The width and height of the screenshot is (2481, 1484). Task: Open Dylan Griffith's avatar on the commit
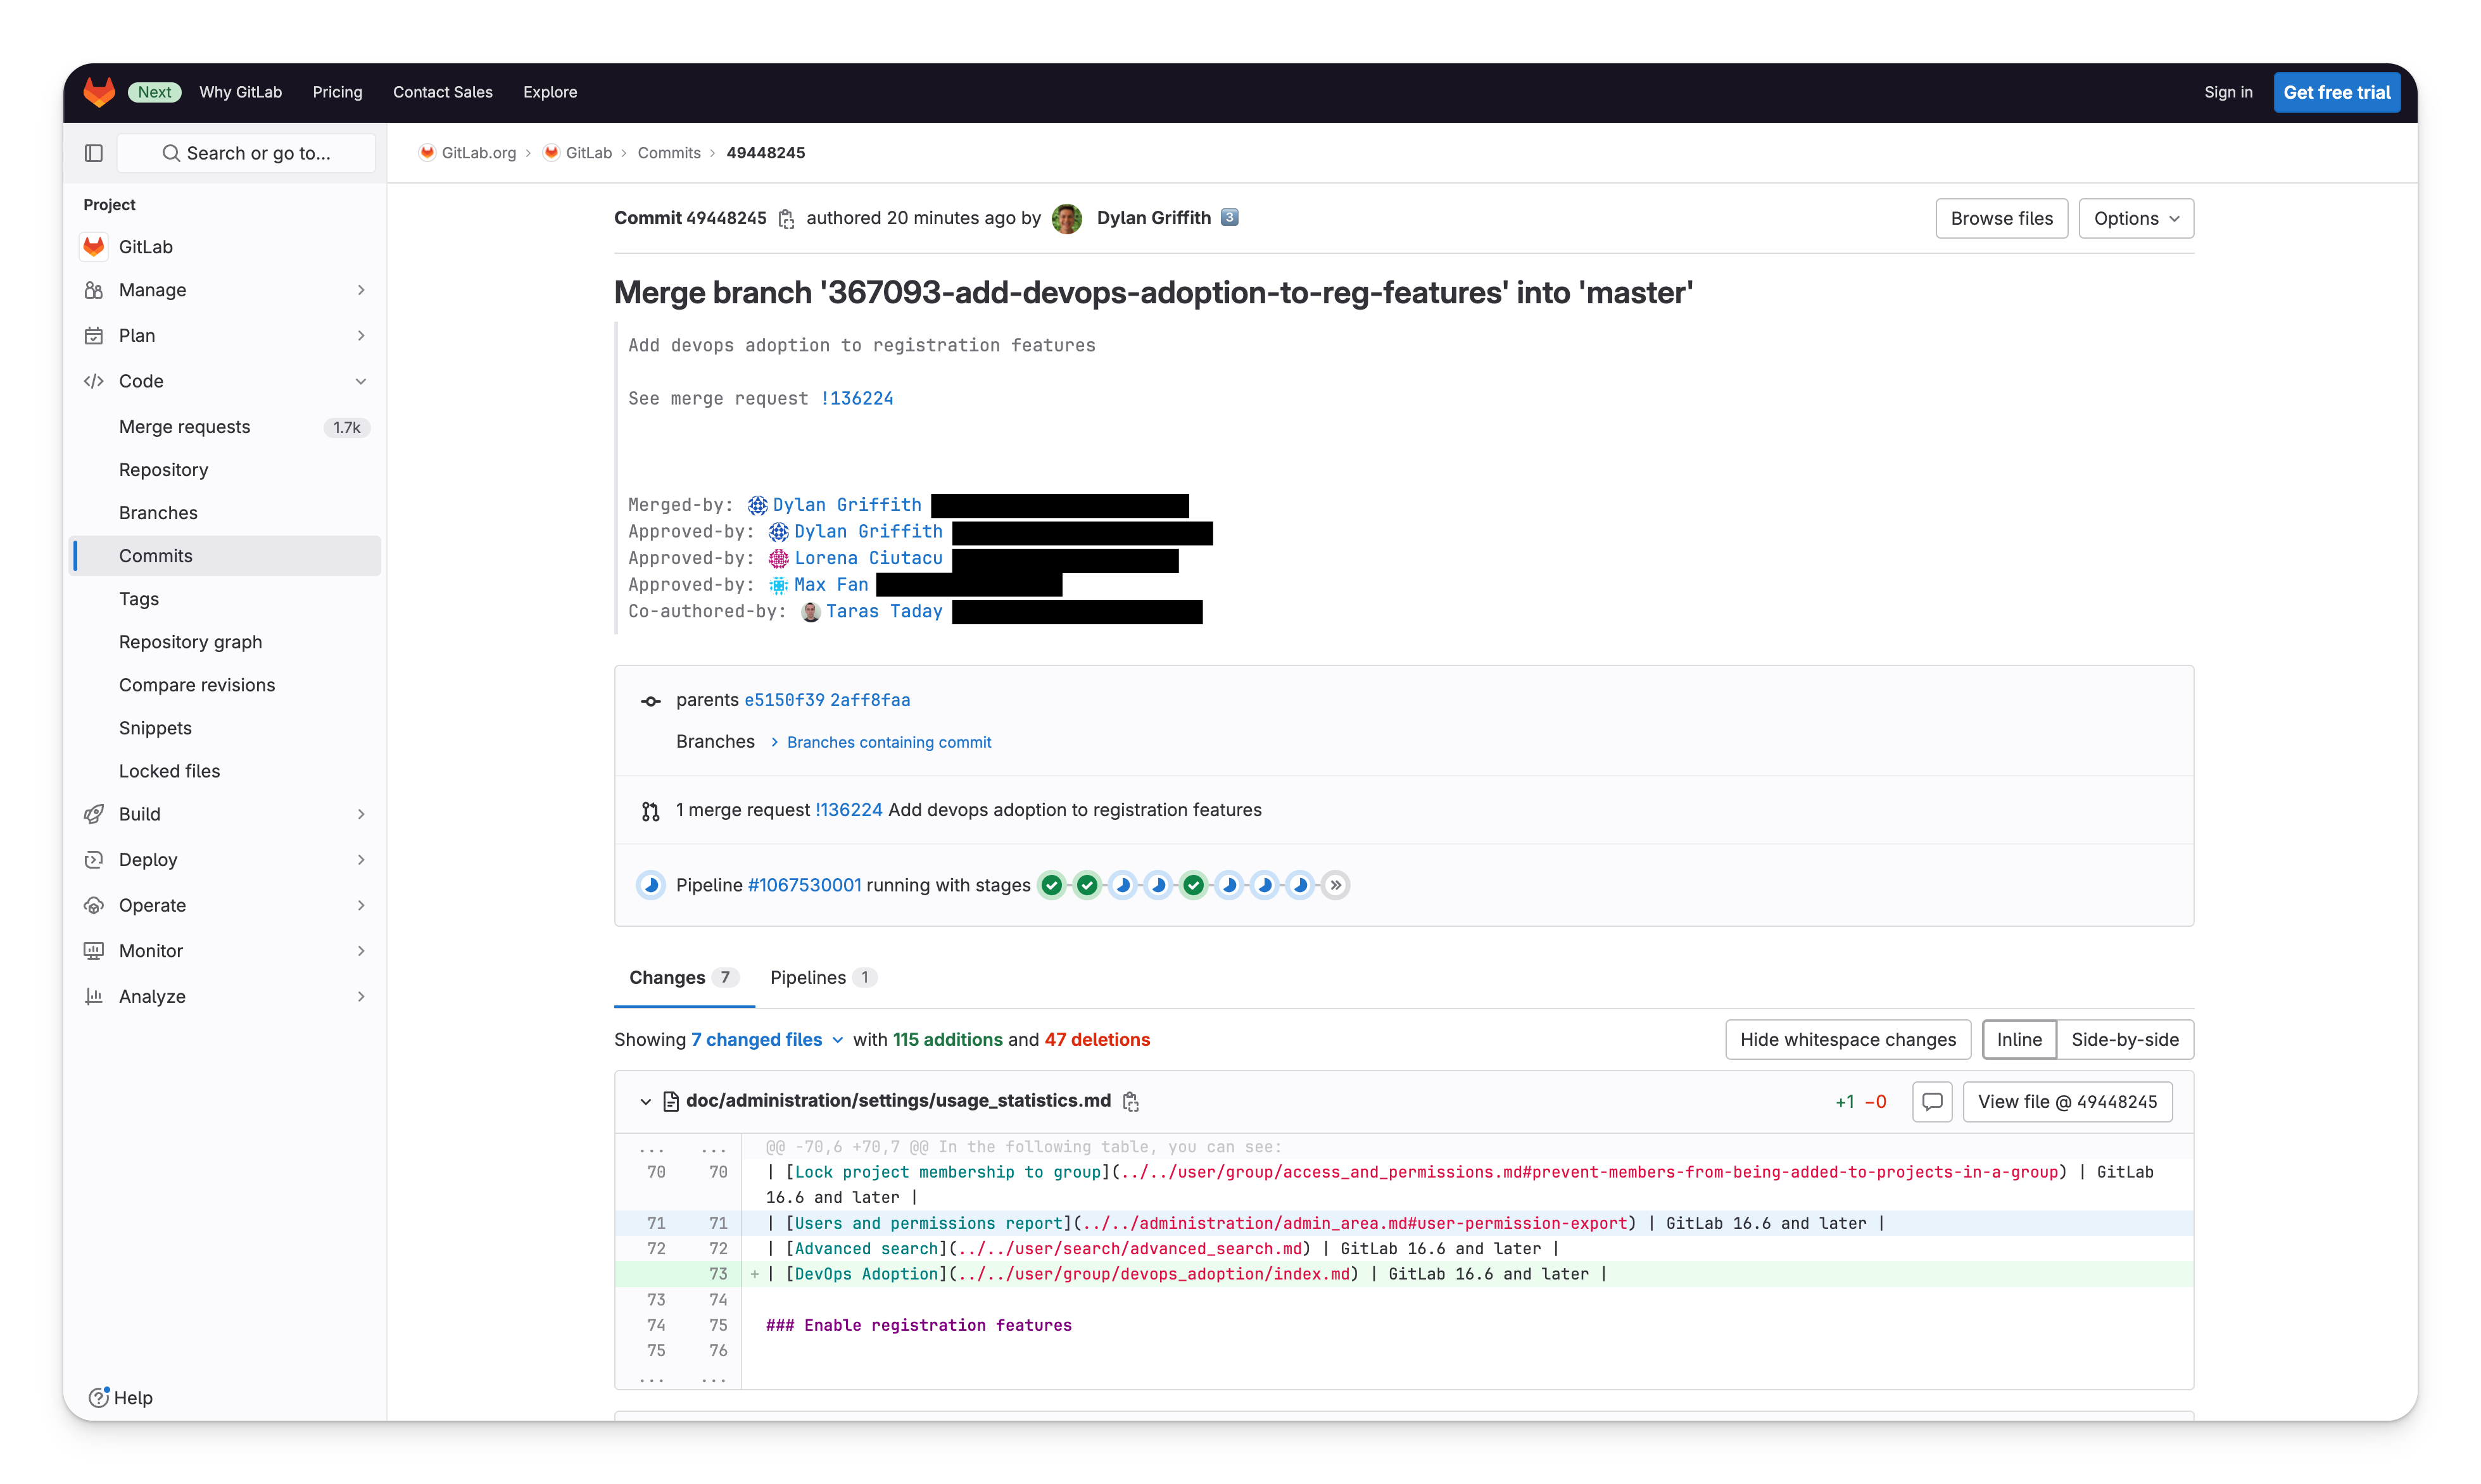[1067, 218]
